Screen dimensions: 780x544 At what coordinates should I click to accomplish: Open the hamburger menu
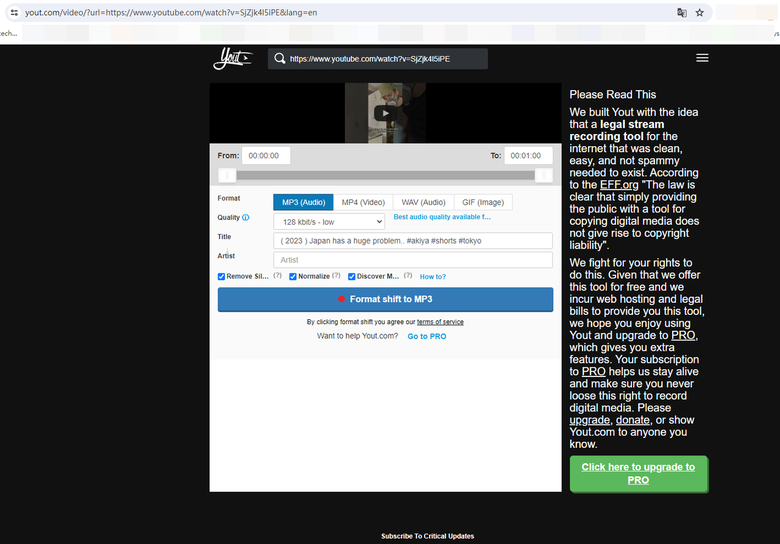[702, 58]
